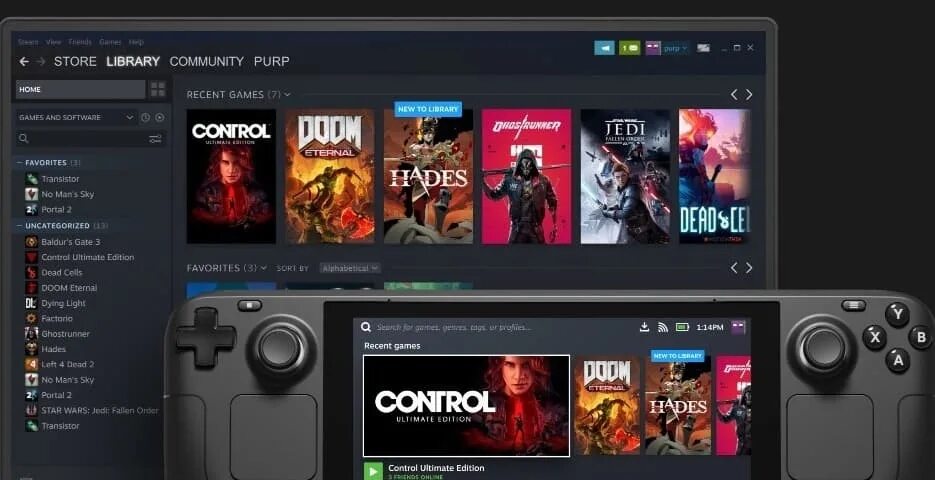Select Hades cover on Steam Deck screen
935x480 pixels.
coord(678,405)
